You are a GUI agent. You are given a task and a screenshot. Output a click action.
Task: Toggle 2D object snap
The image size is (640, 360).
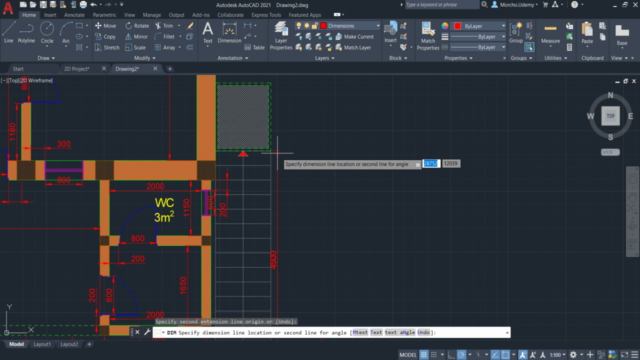(505, 354)
